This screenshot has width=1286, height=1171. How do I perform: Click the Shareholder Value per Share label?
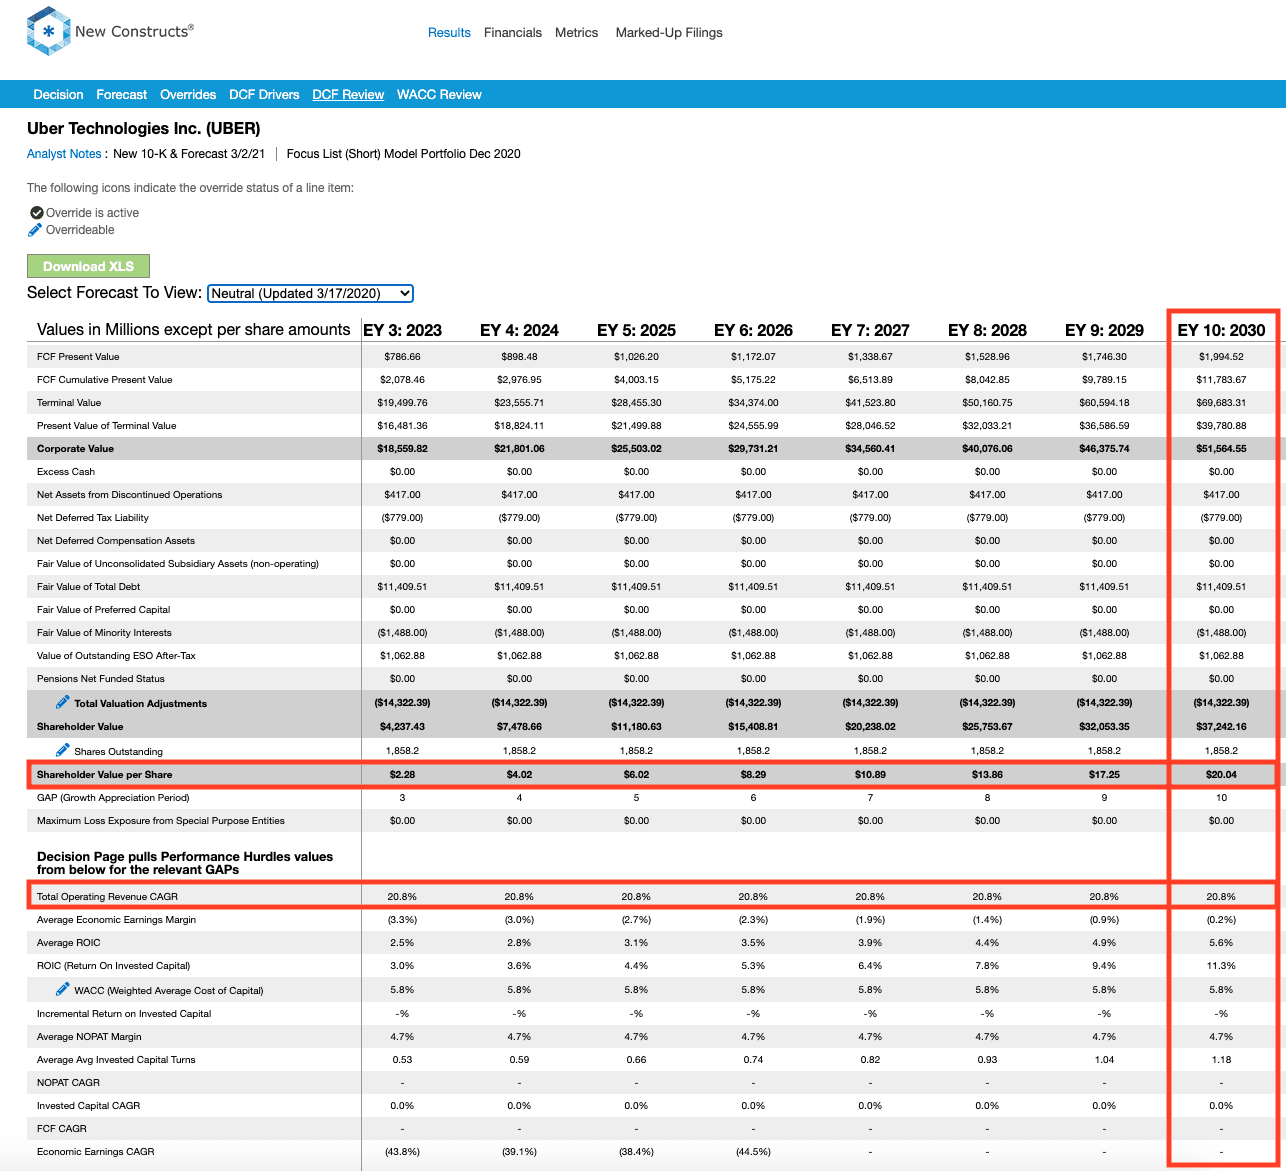105,775
